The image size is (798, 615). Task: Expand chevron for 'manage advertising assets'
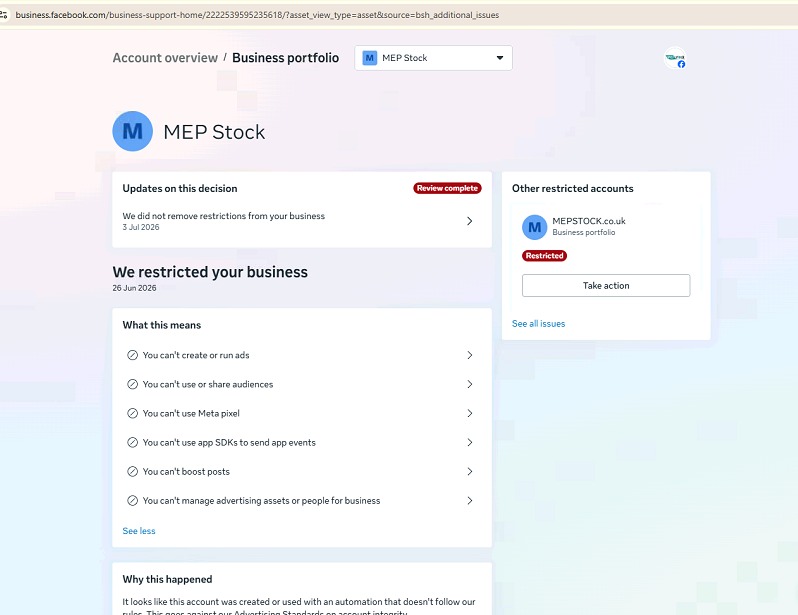[470, 500]
